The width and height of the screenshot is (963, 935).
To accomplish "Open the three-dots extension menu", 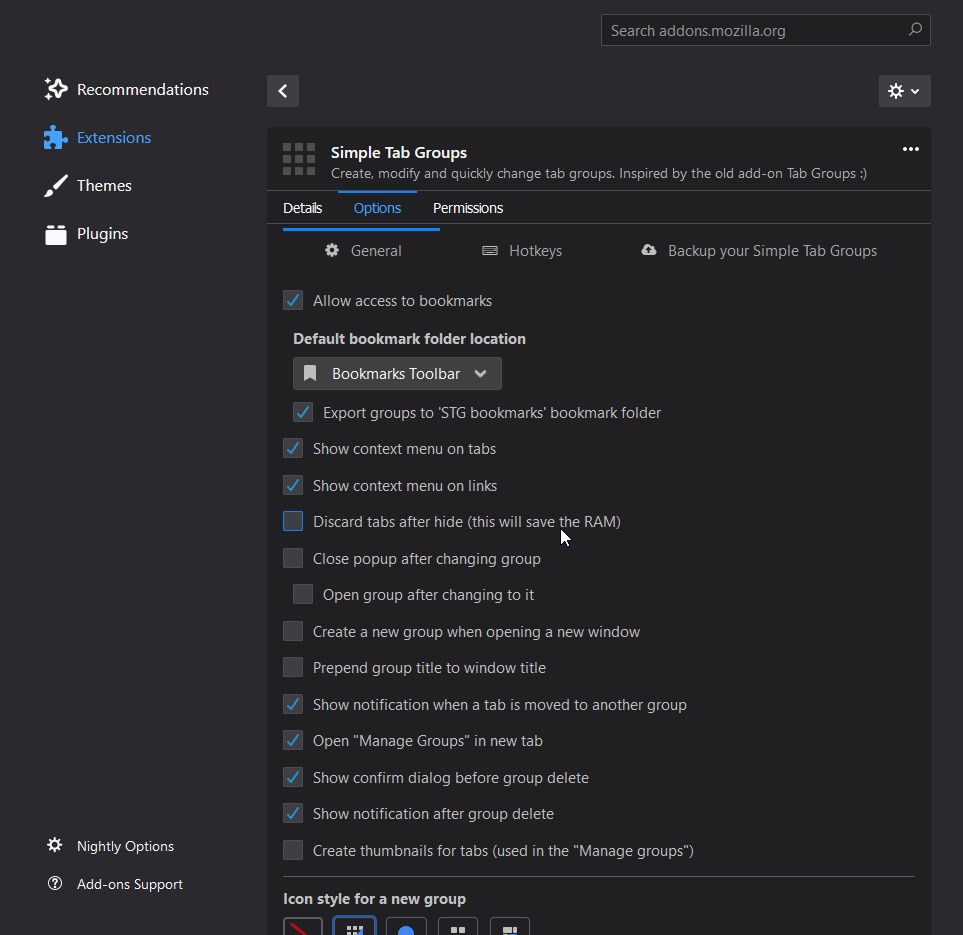I will (910, 149).
